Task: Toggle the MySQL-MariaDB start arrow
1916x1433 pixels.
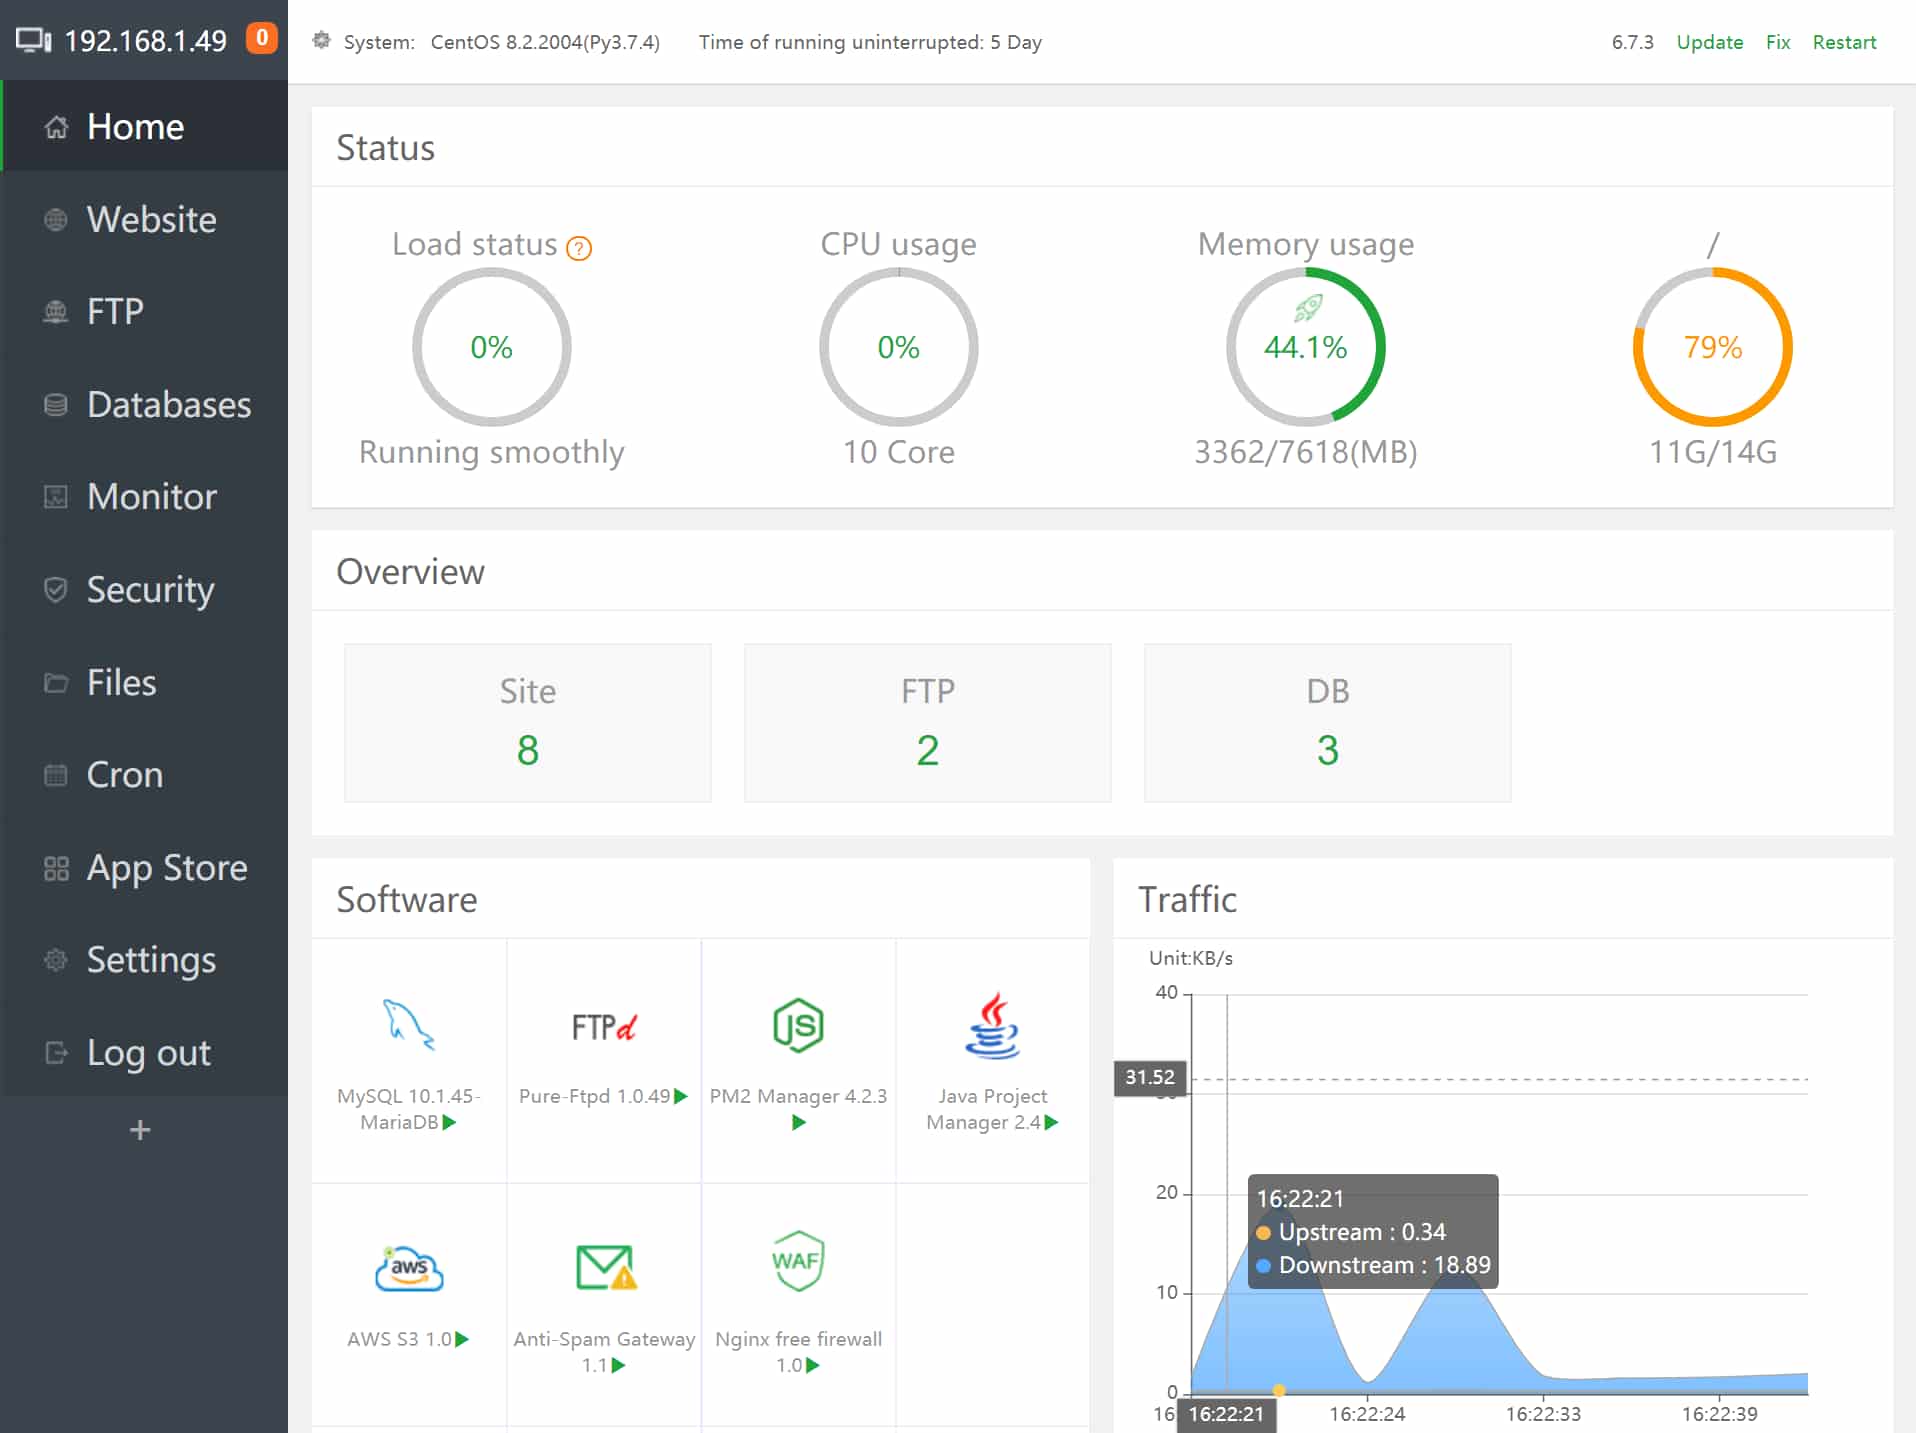Action: point(451,1122)
